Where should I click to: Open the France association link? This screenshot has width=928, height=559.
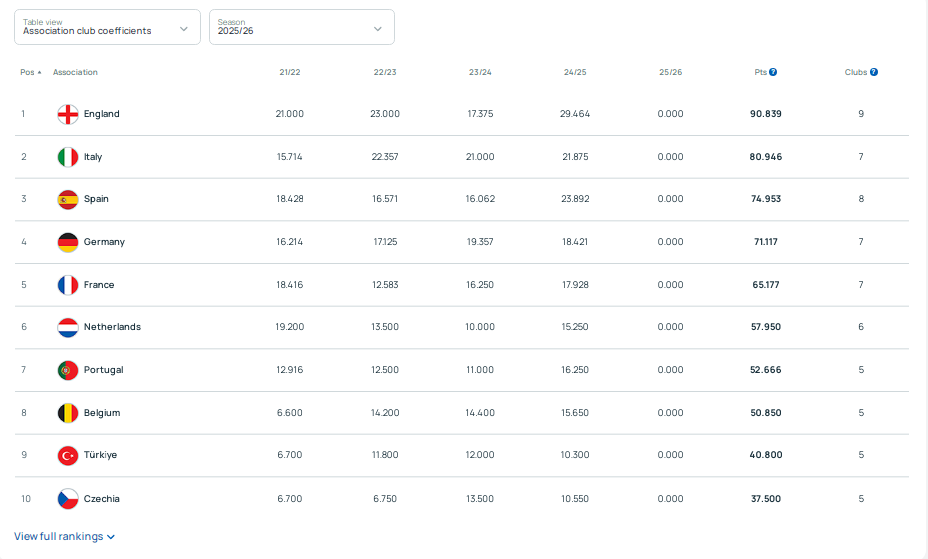click(99, 285)
